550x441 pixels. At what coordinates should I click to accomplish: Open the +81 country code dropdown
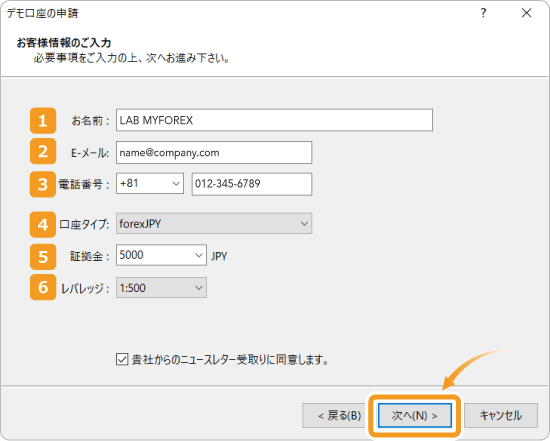click(x=150, y=183)
